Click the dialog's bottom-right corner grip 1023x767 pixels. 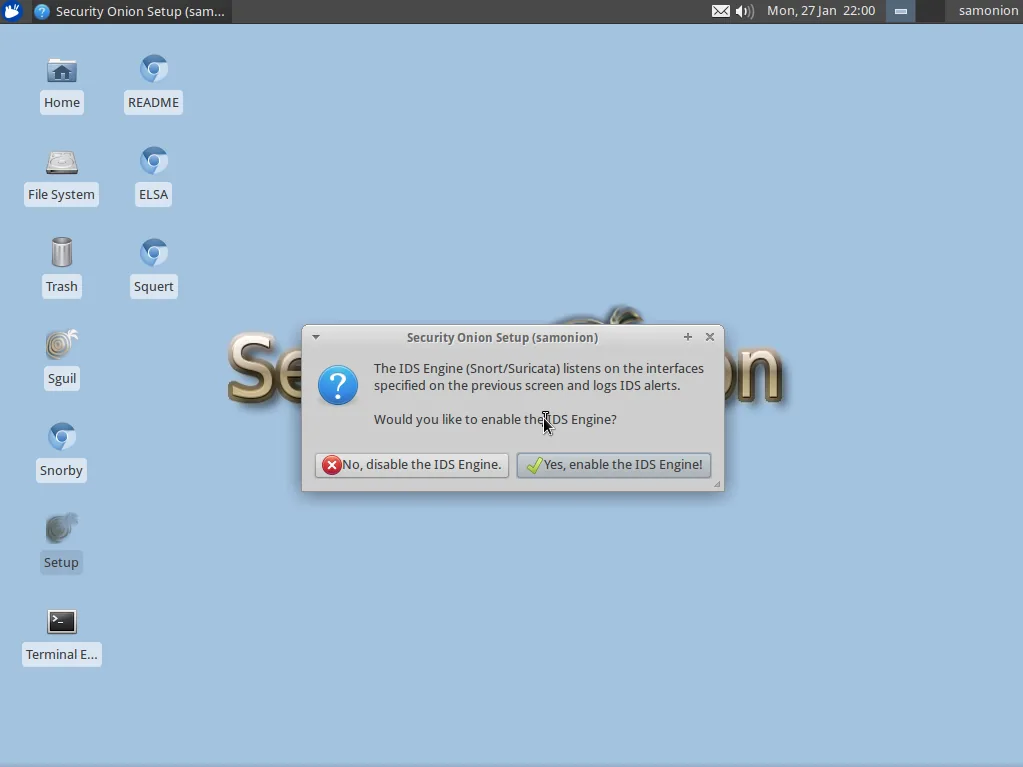point(717,484)
